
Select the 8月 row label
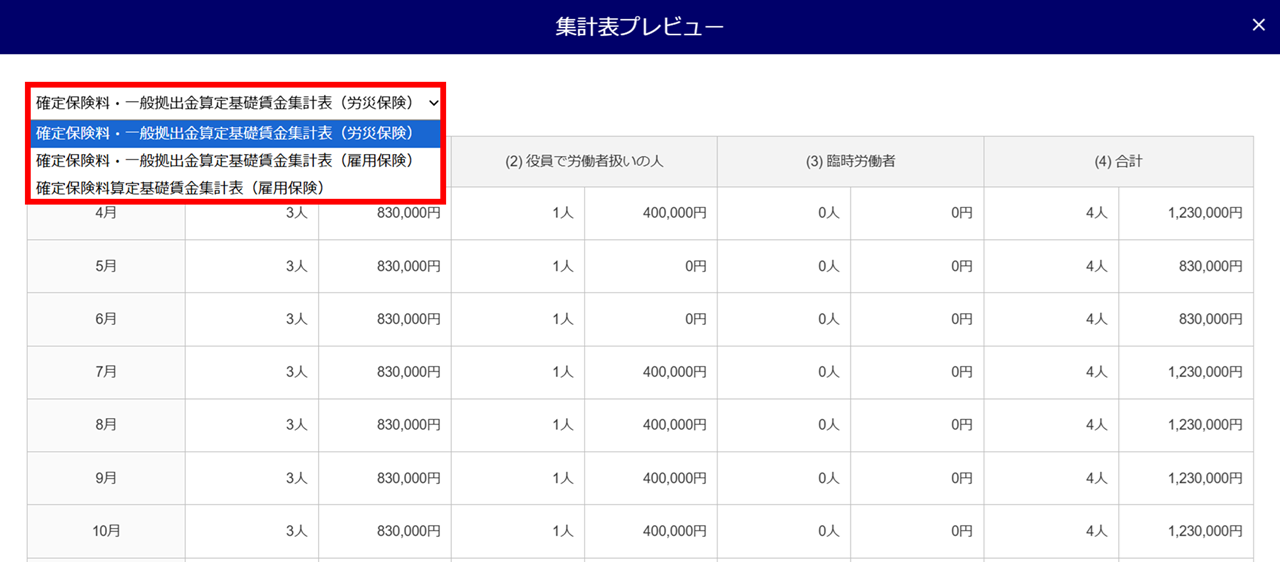point(106,425)
